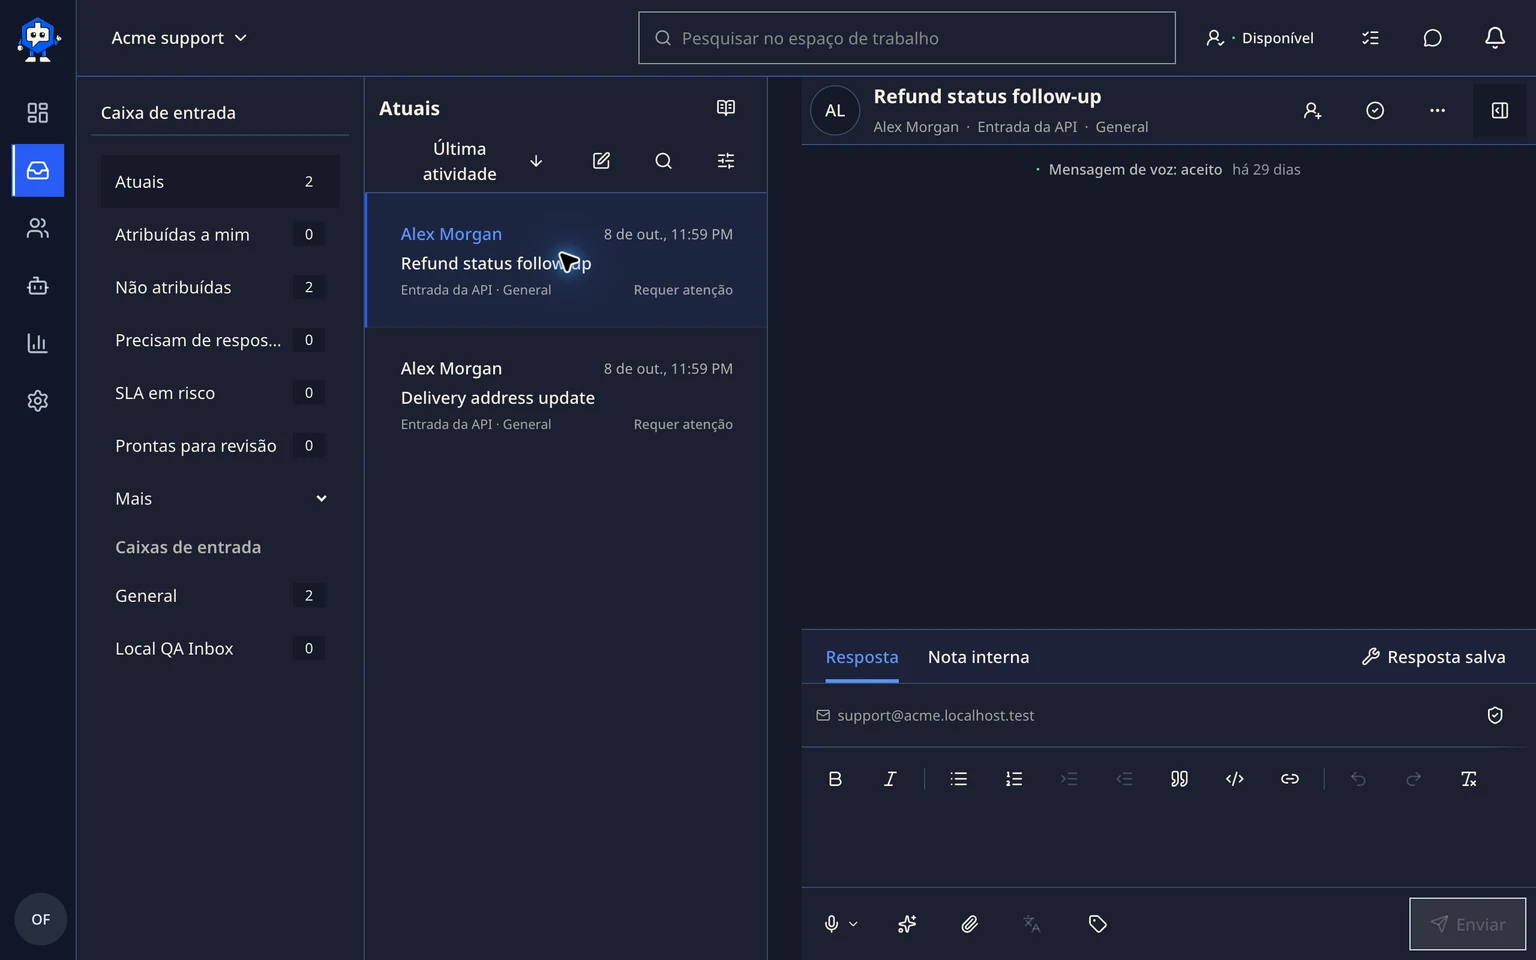Image resolution: width=1536 pixels, height=960 pixels.
Task: Open Resposta salva saved replies
Action: [1433, 657]
